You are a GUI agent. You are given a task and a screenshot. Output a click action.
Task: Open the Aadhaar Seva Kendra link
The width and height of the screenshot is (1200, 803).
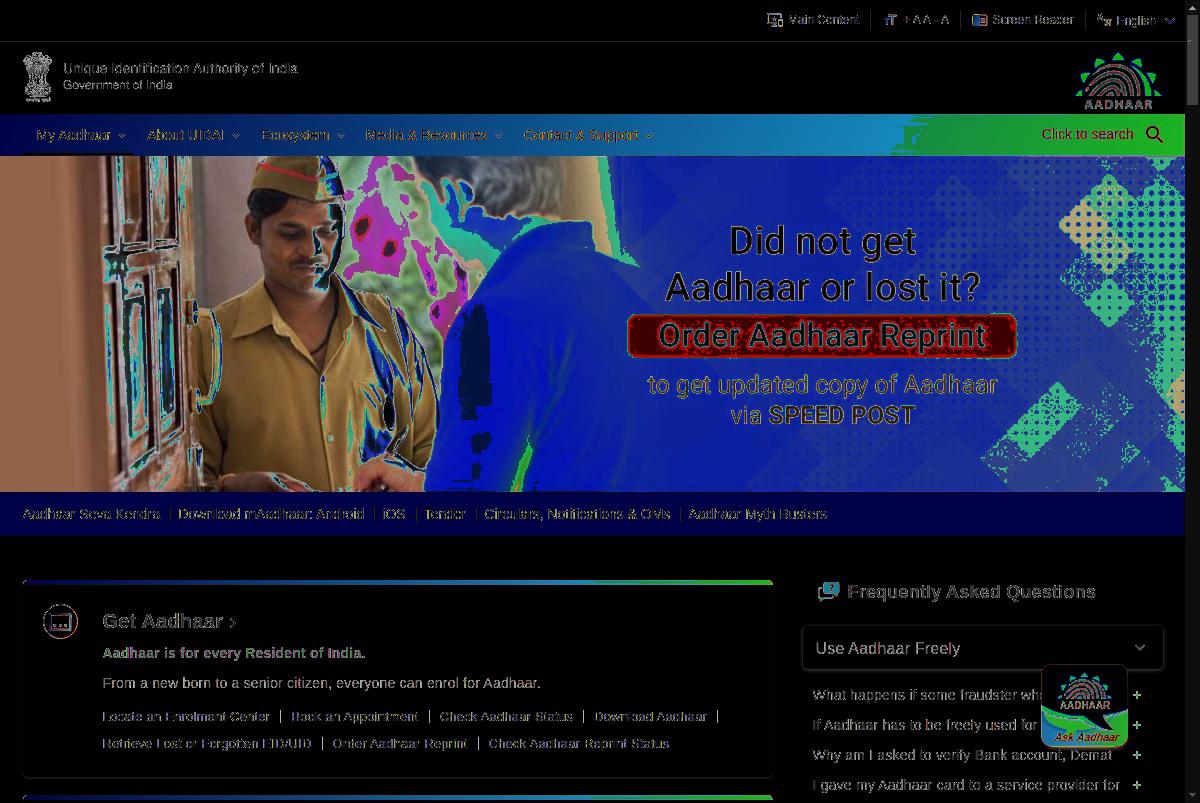[x=91, y=514]
